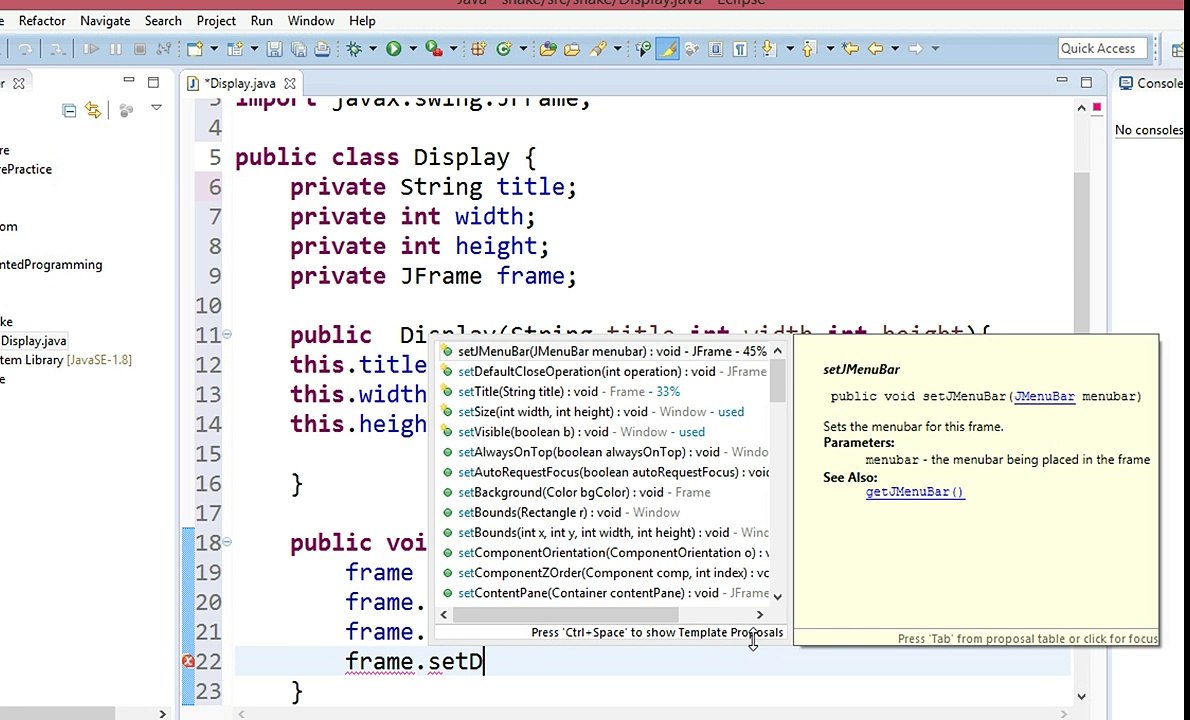Open the Window menu

coord(311,20)
